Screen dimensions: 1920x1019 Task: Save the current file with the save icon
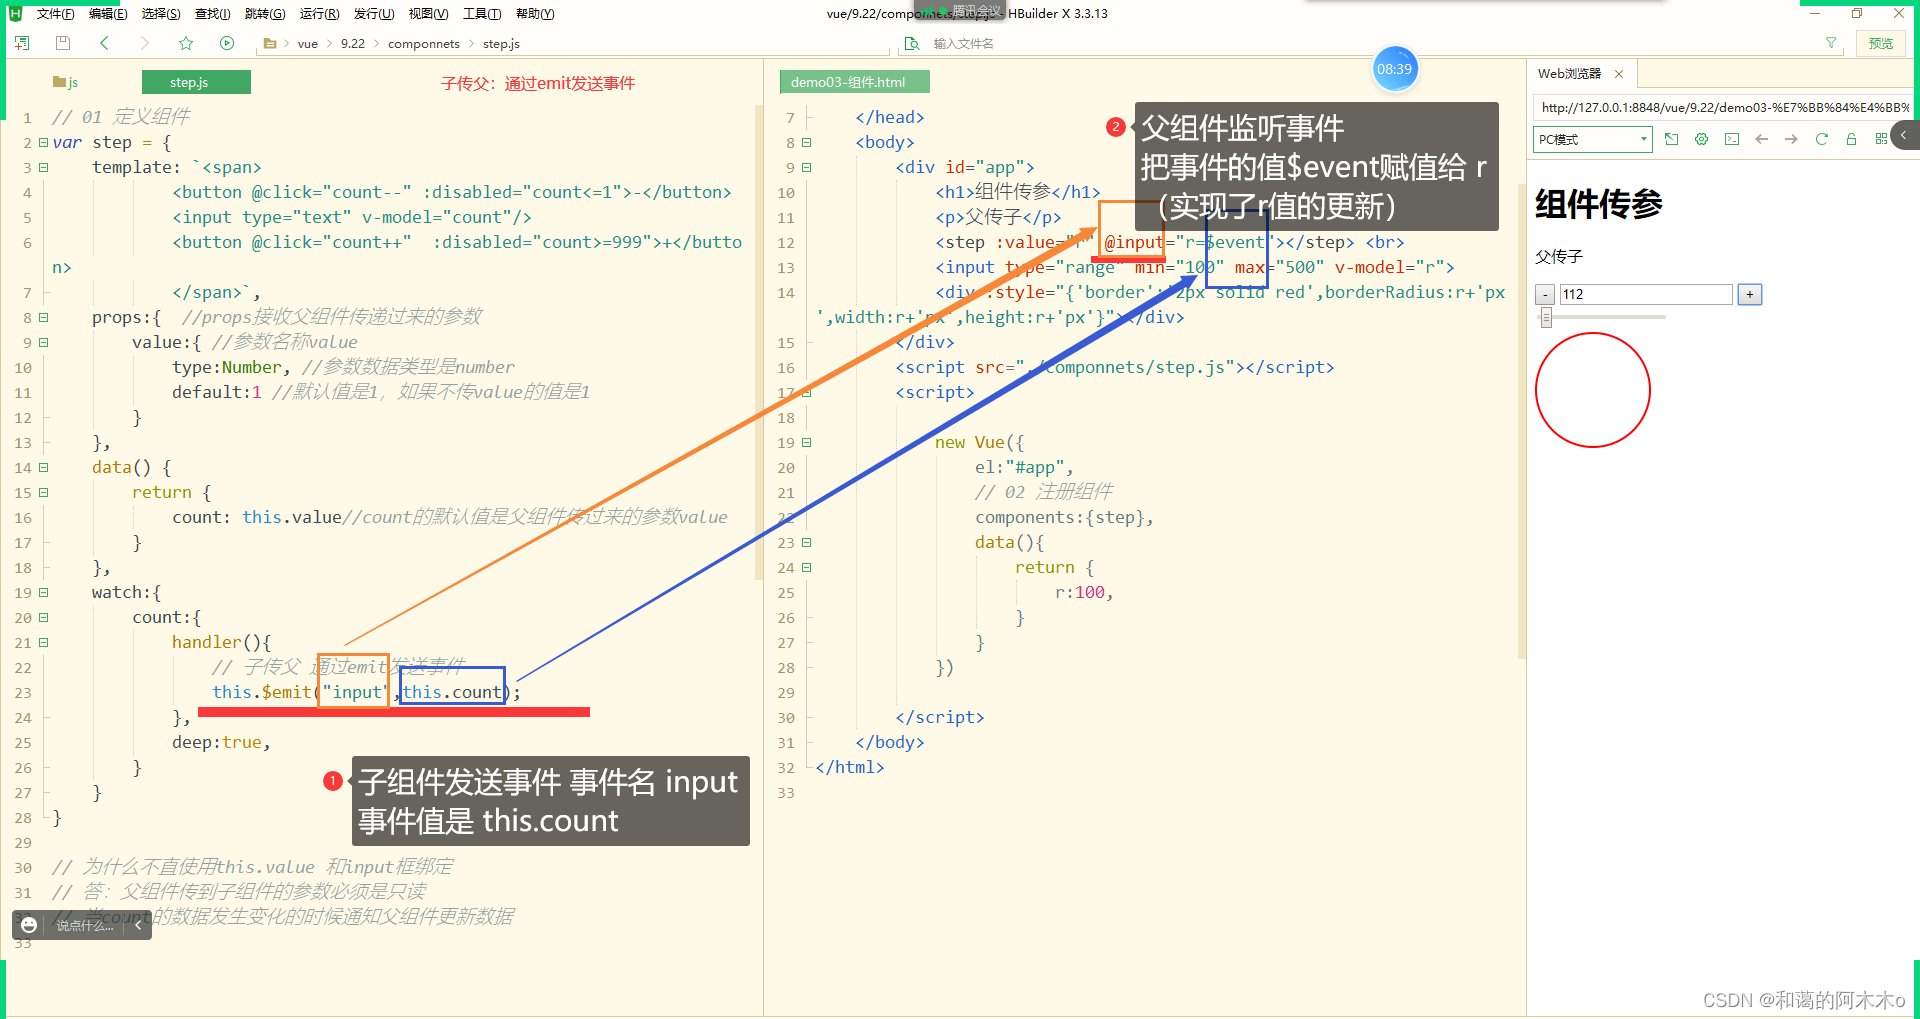62,43
